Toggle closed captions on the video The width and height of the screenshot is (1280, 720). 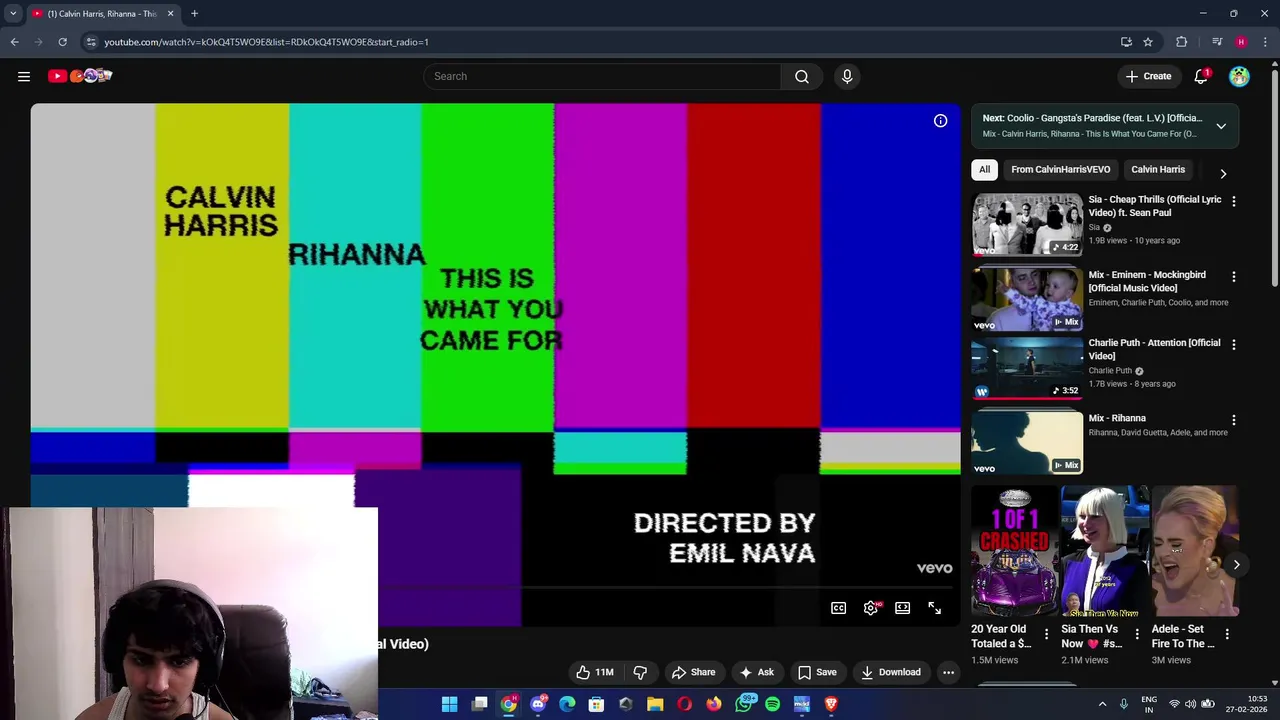click(838, 607)
